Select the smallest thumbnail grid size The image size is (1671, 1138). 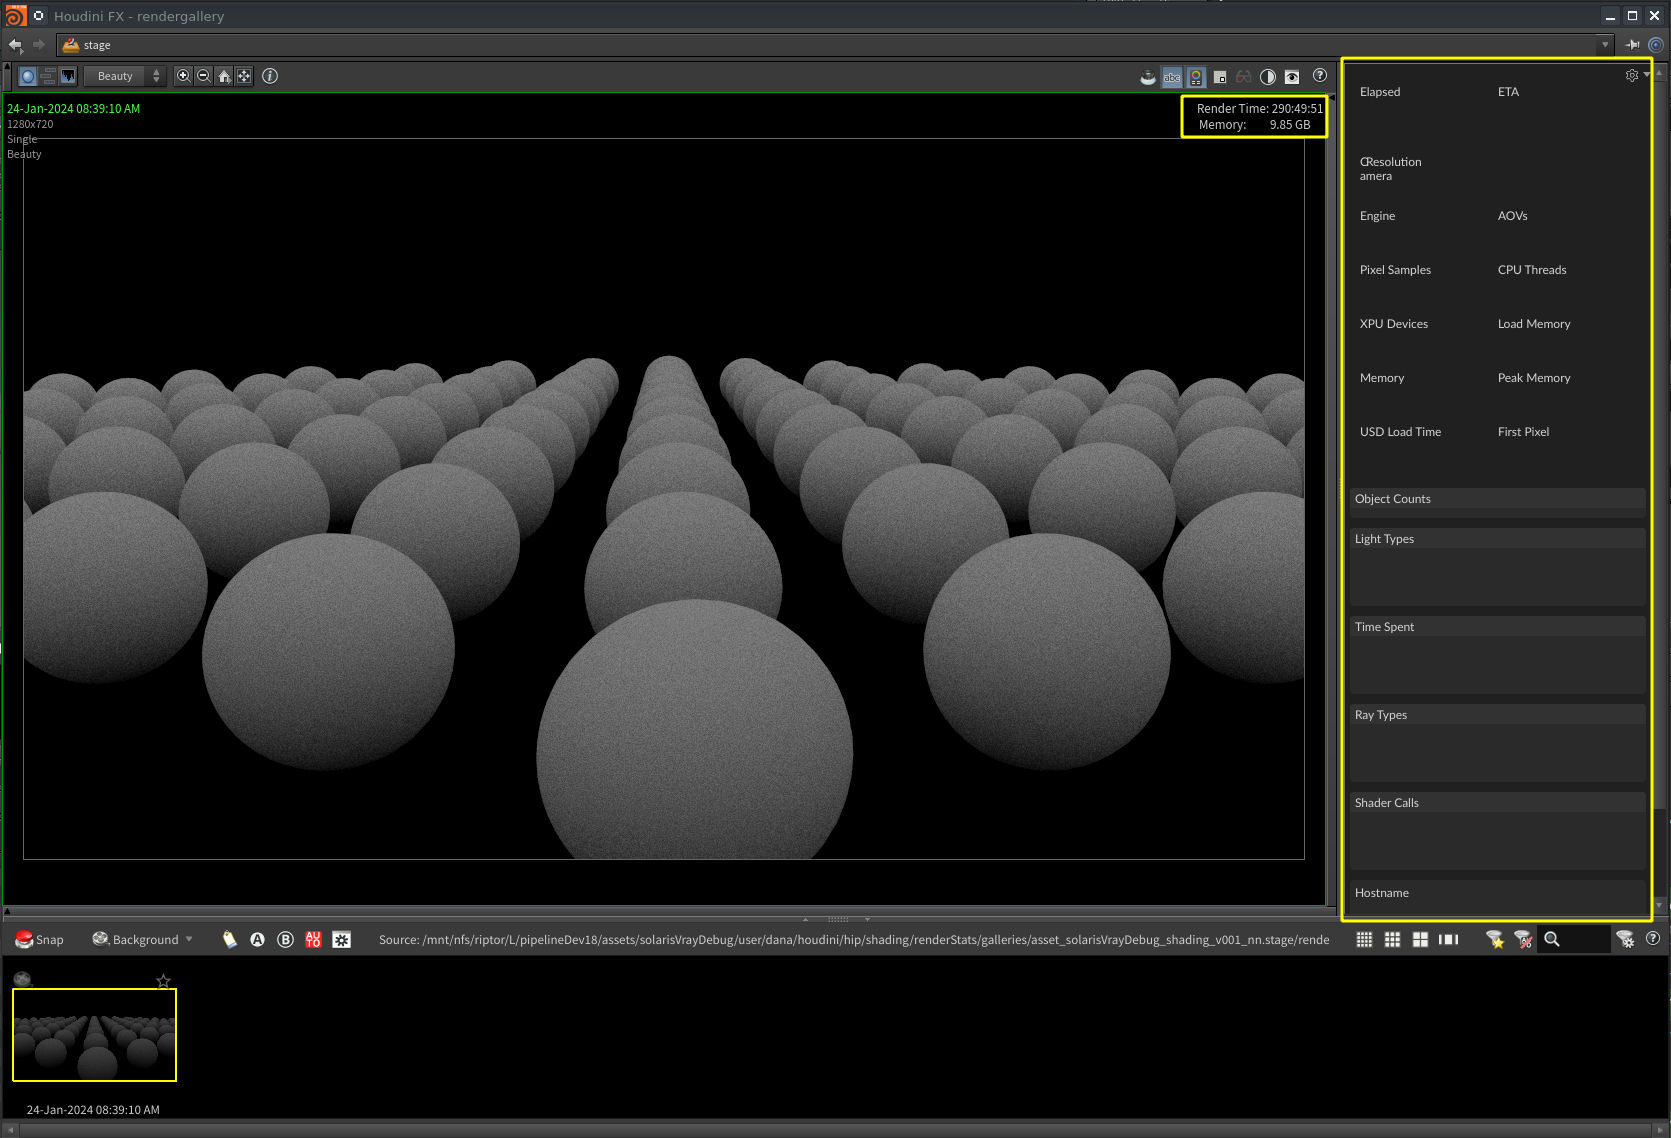pyautogui.click(x=1364, y=939)
